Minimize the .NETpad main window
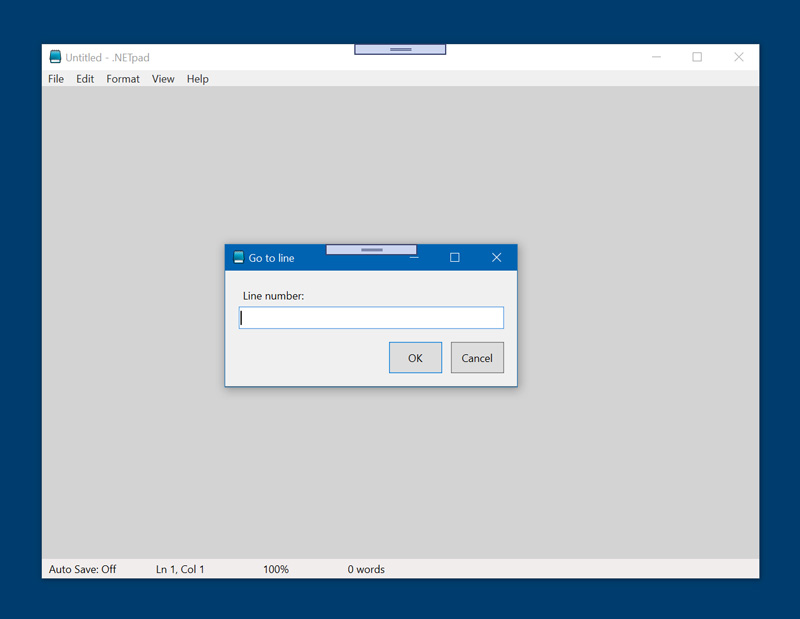The height and width of the screenshot is (619, 800). pyautogui.click(x=656, y=57)
